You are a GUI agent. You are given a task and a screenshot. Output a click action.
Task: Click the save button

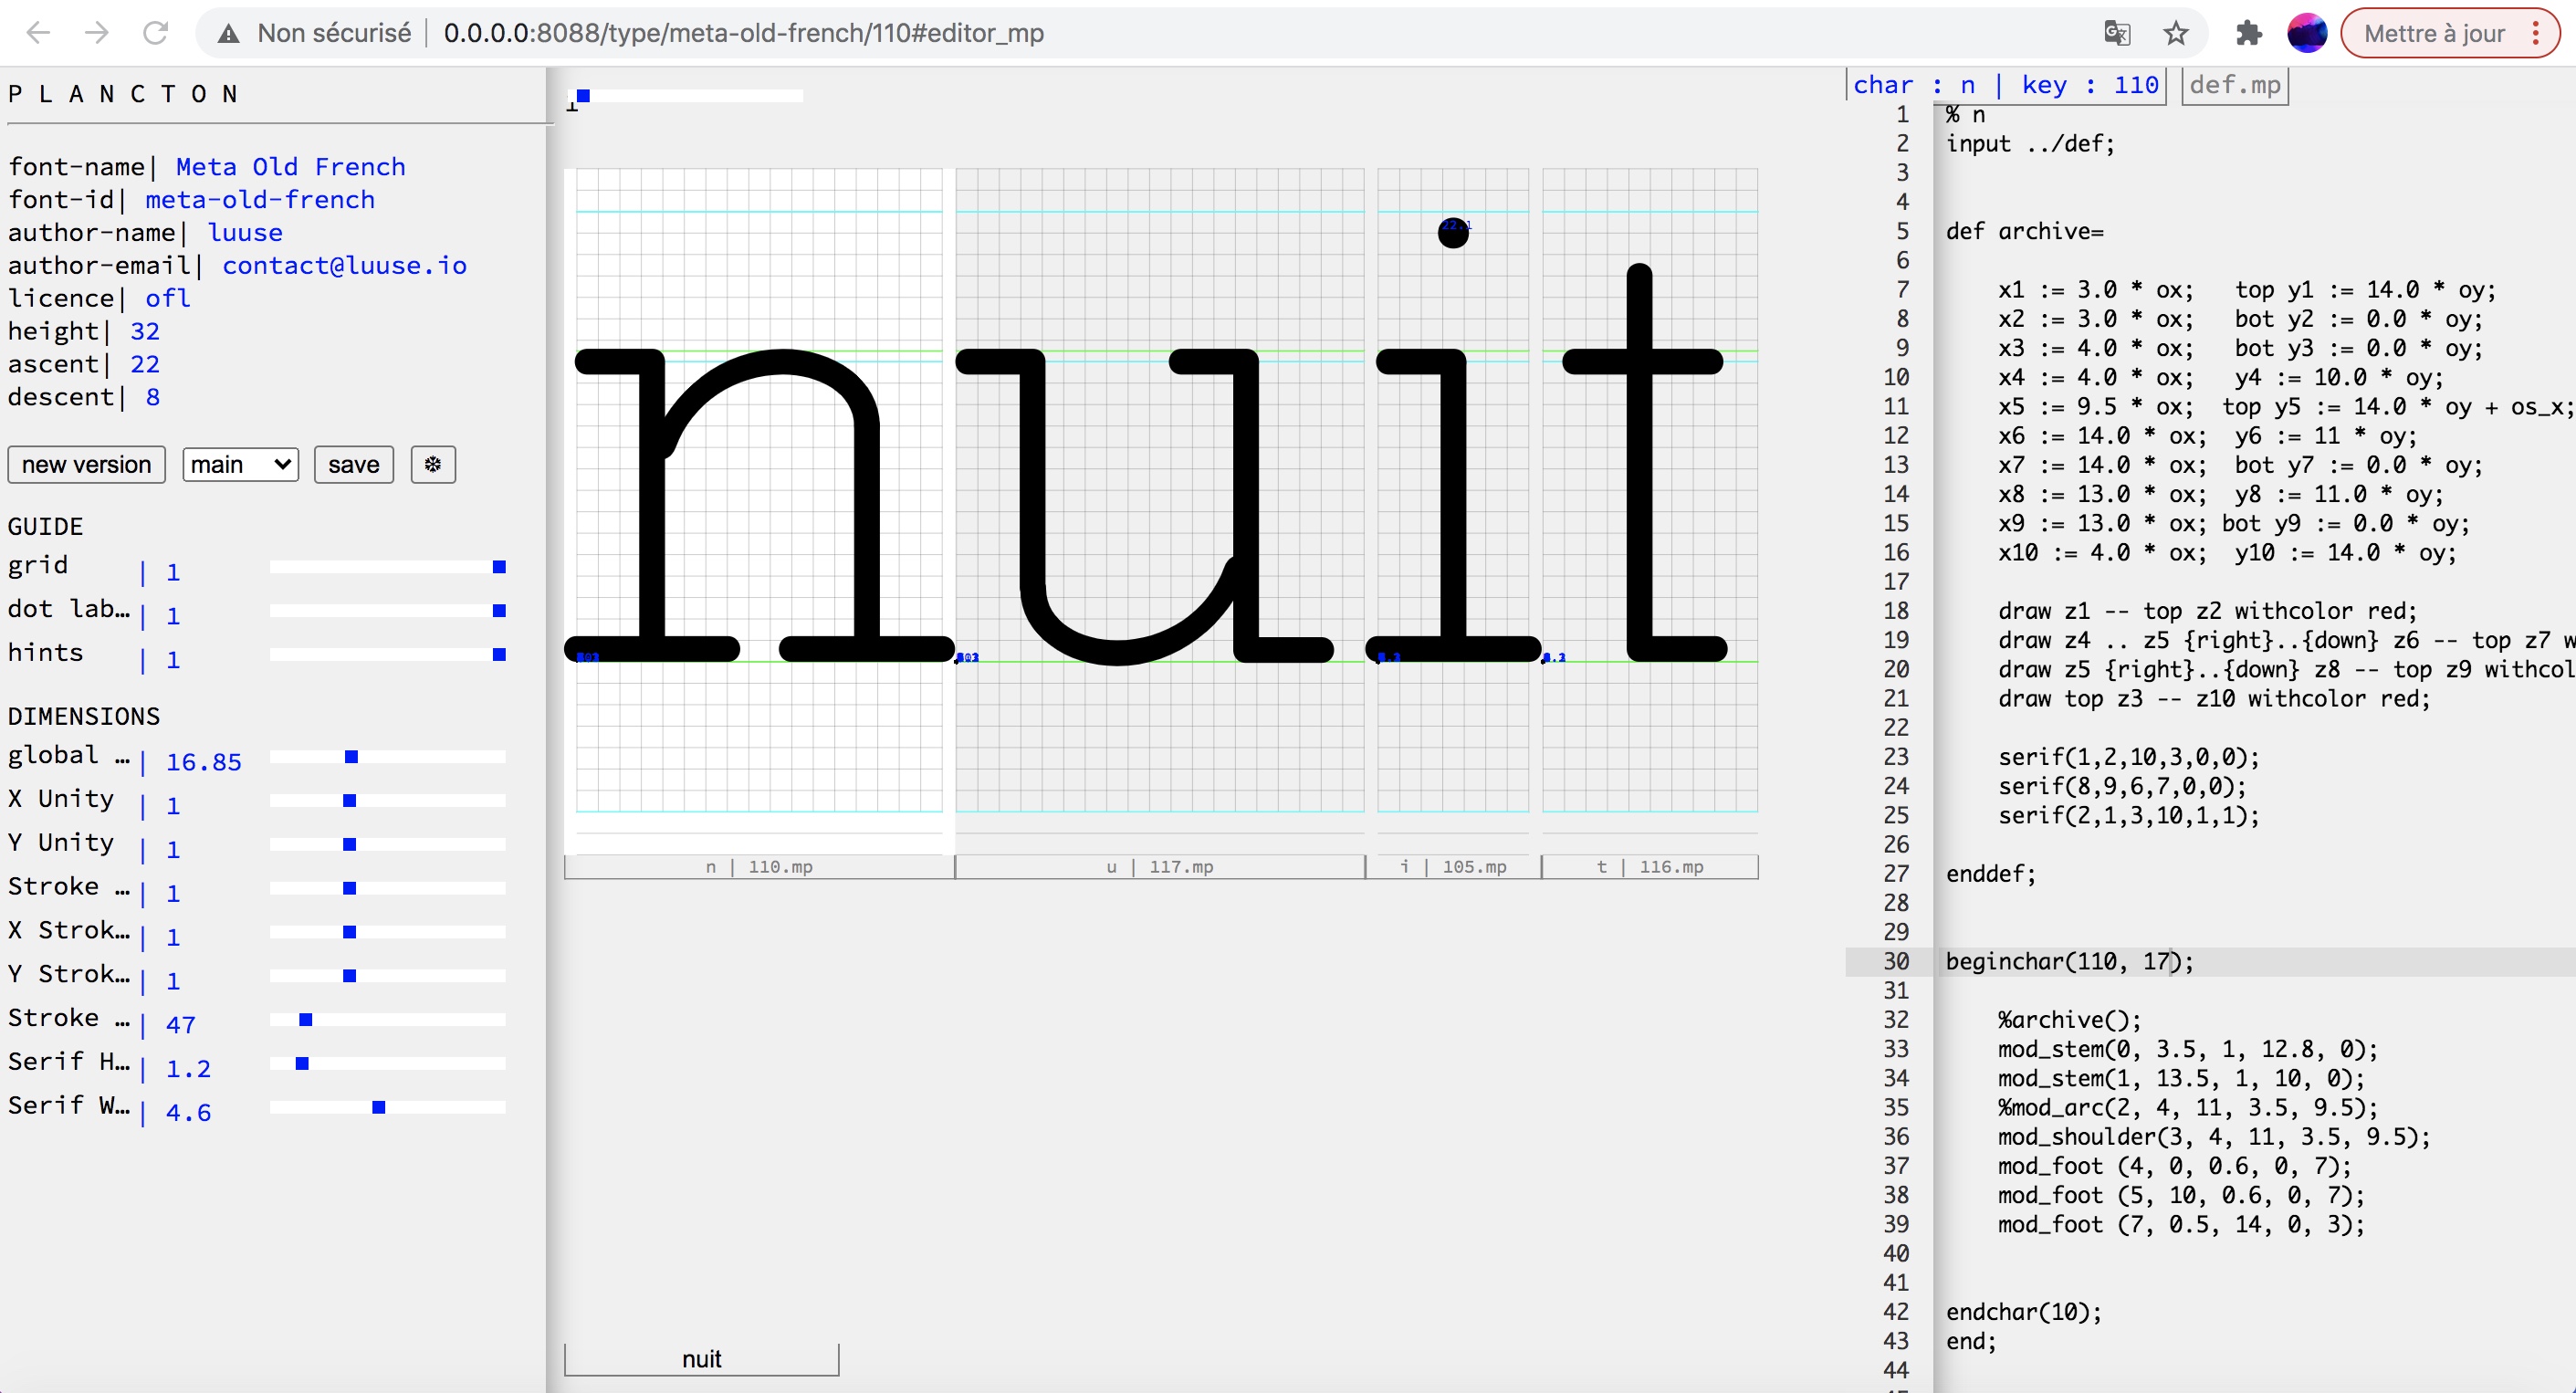click(x=353, y=465)
